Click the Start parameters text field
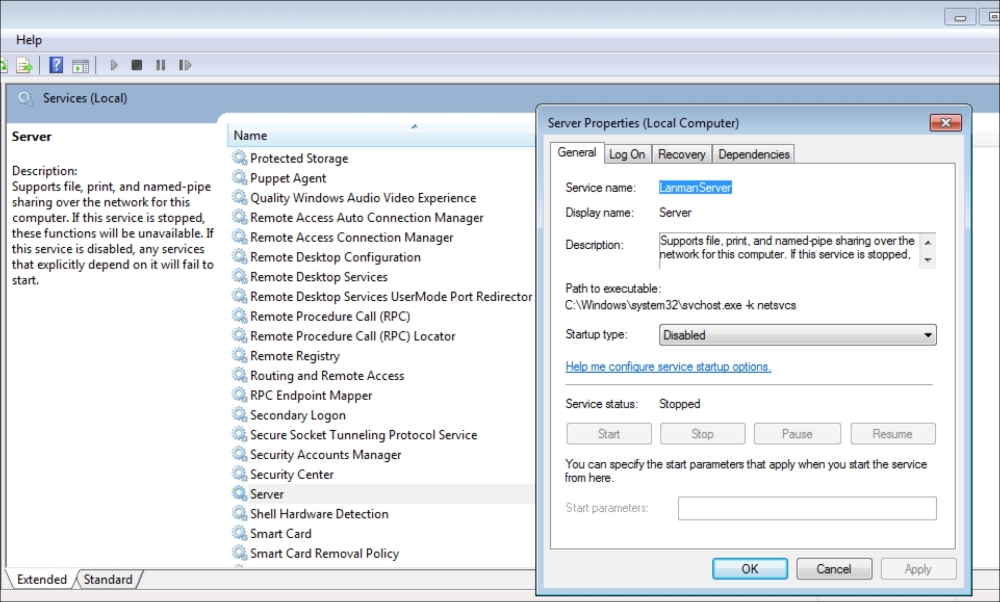The image size is (1000, 602). click(x=806, y=508)
